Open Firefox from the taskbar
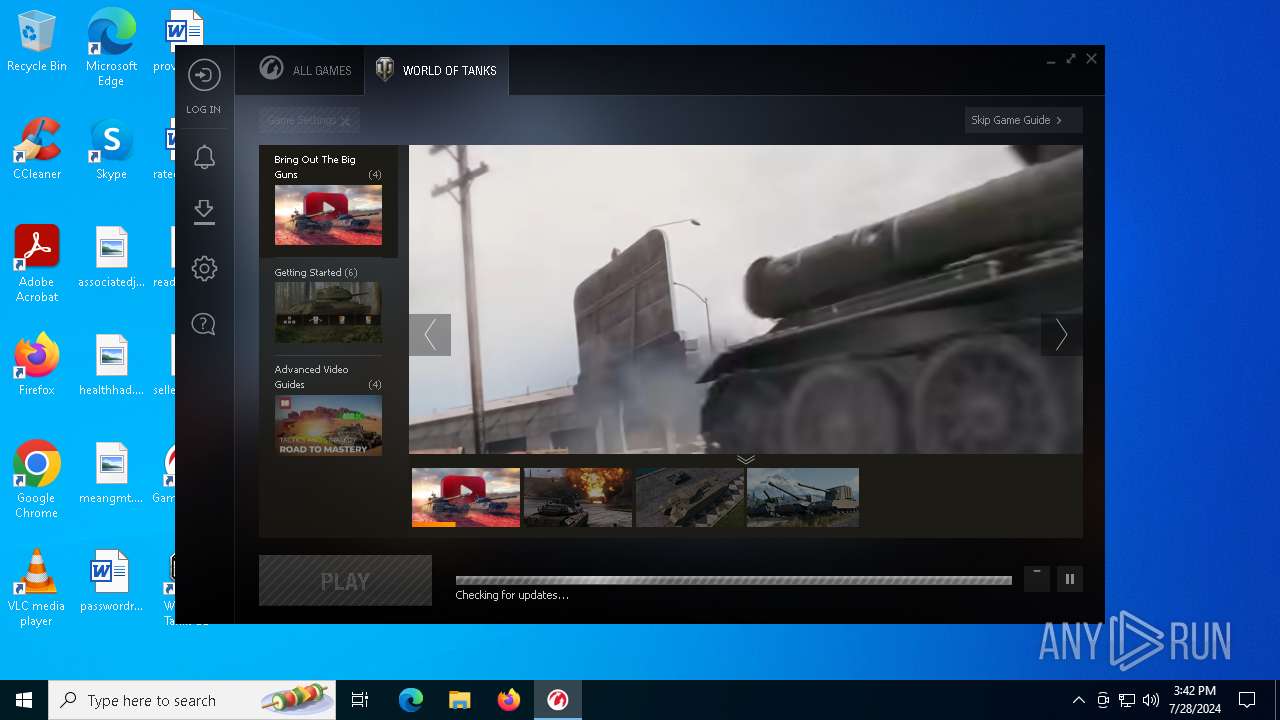This screenshot has height=720, width=1280. click(x=509, y=700)
